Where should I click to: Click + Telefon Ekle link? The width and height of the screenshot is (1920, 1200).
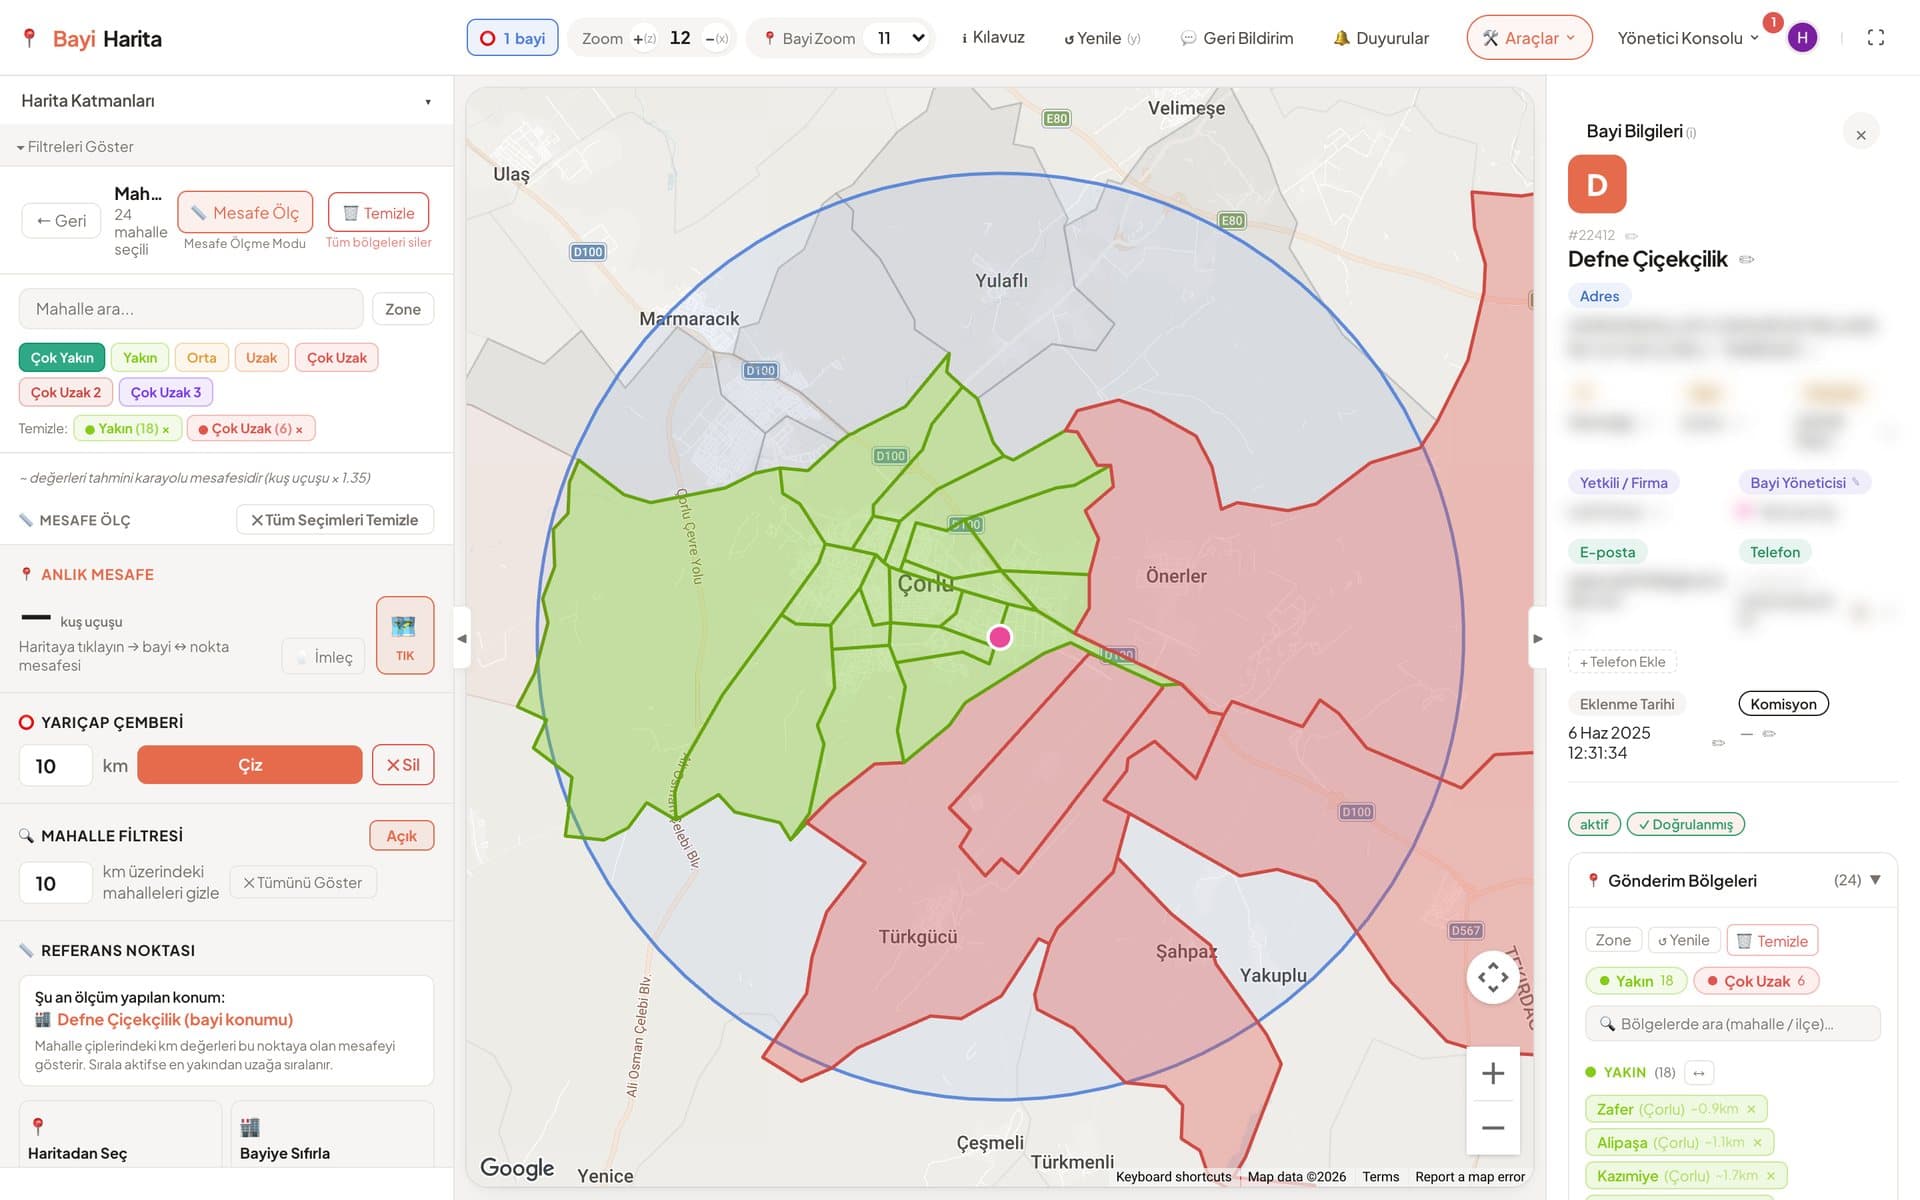(x=1622, y=662)
